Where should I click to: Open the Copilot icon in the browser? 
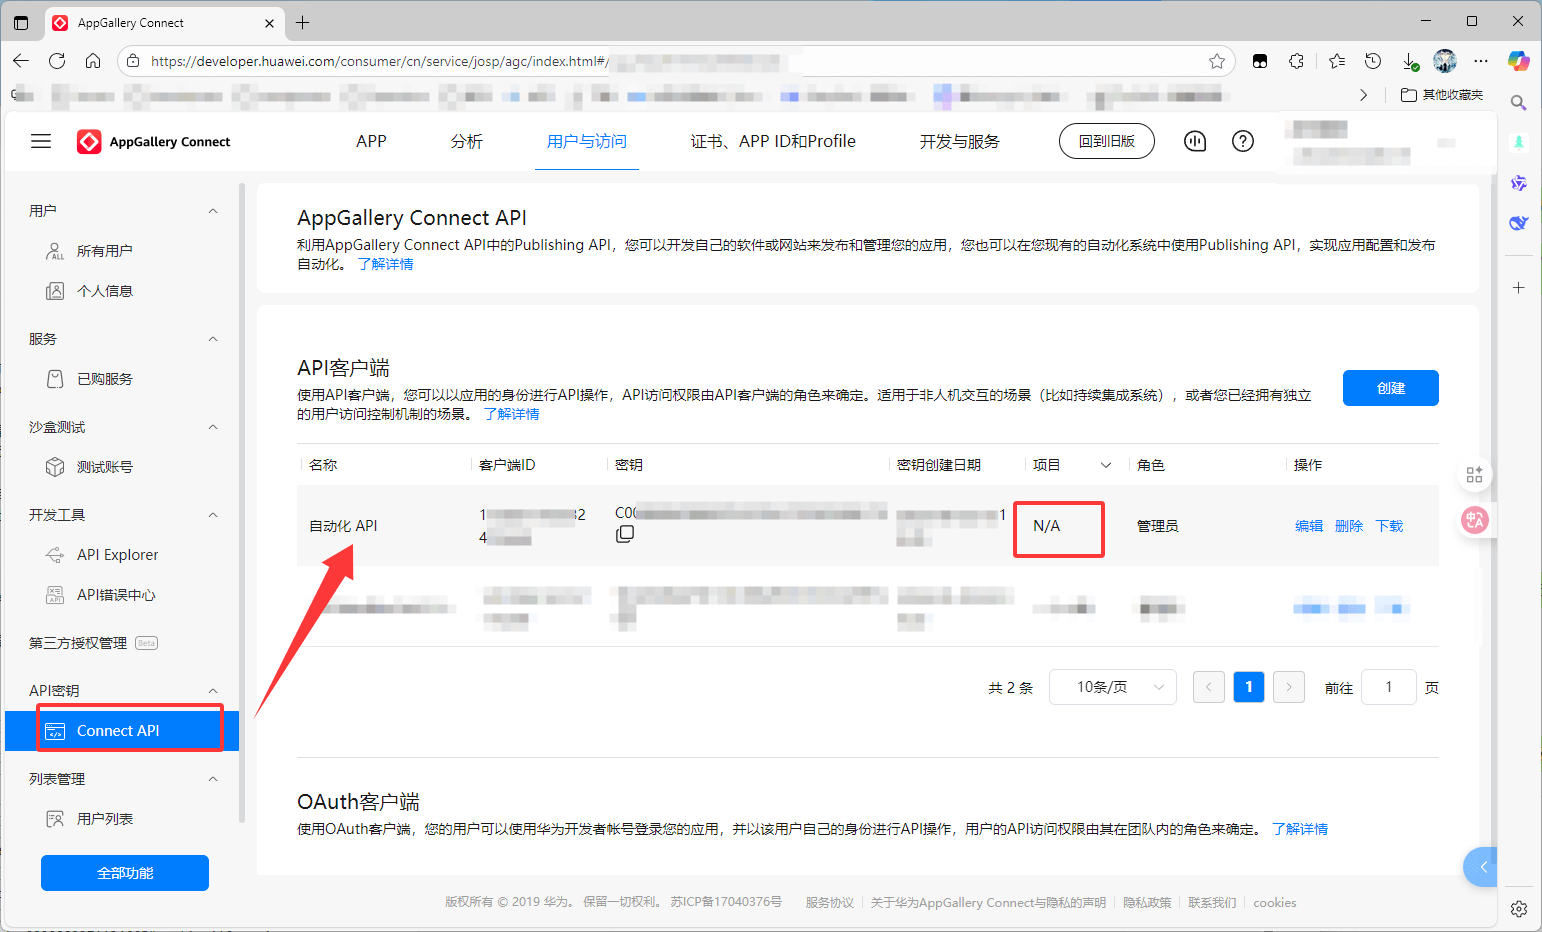tap(1519, 61)
